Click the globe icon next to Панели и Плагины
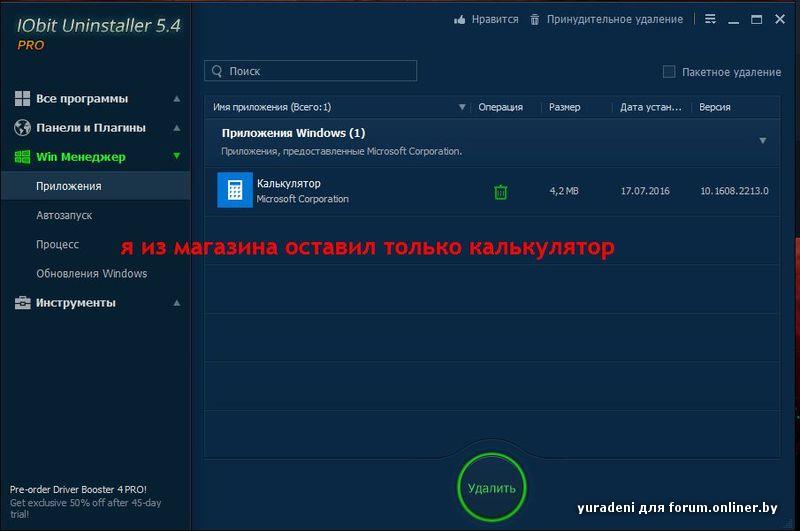The width and height of the screenshot is (800, 531). [x=22, y=128]
